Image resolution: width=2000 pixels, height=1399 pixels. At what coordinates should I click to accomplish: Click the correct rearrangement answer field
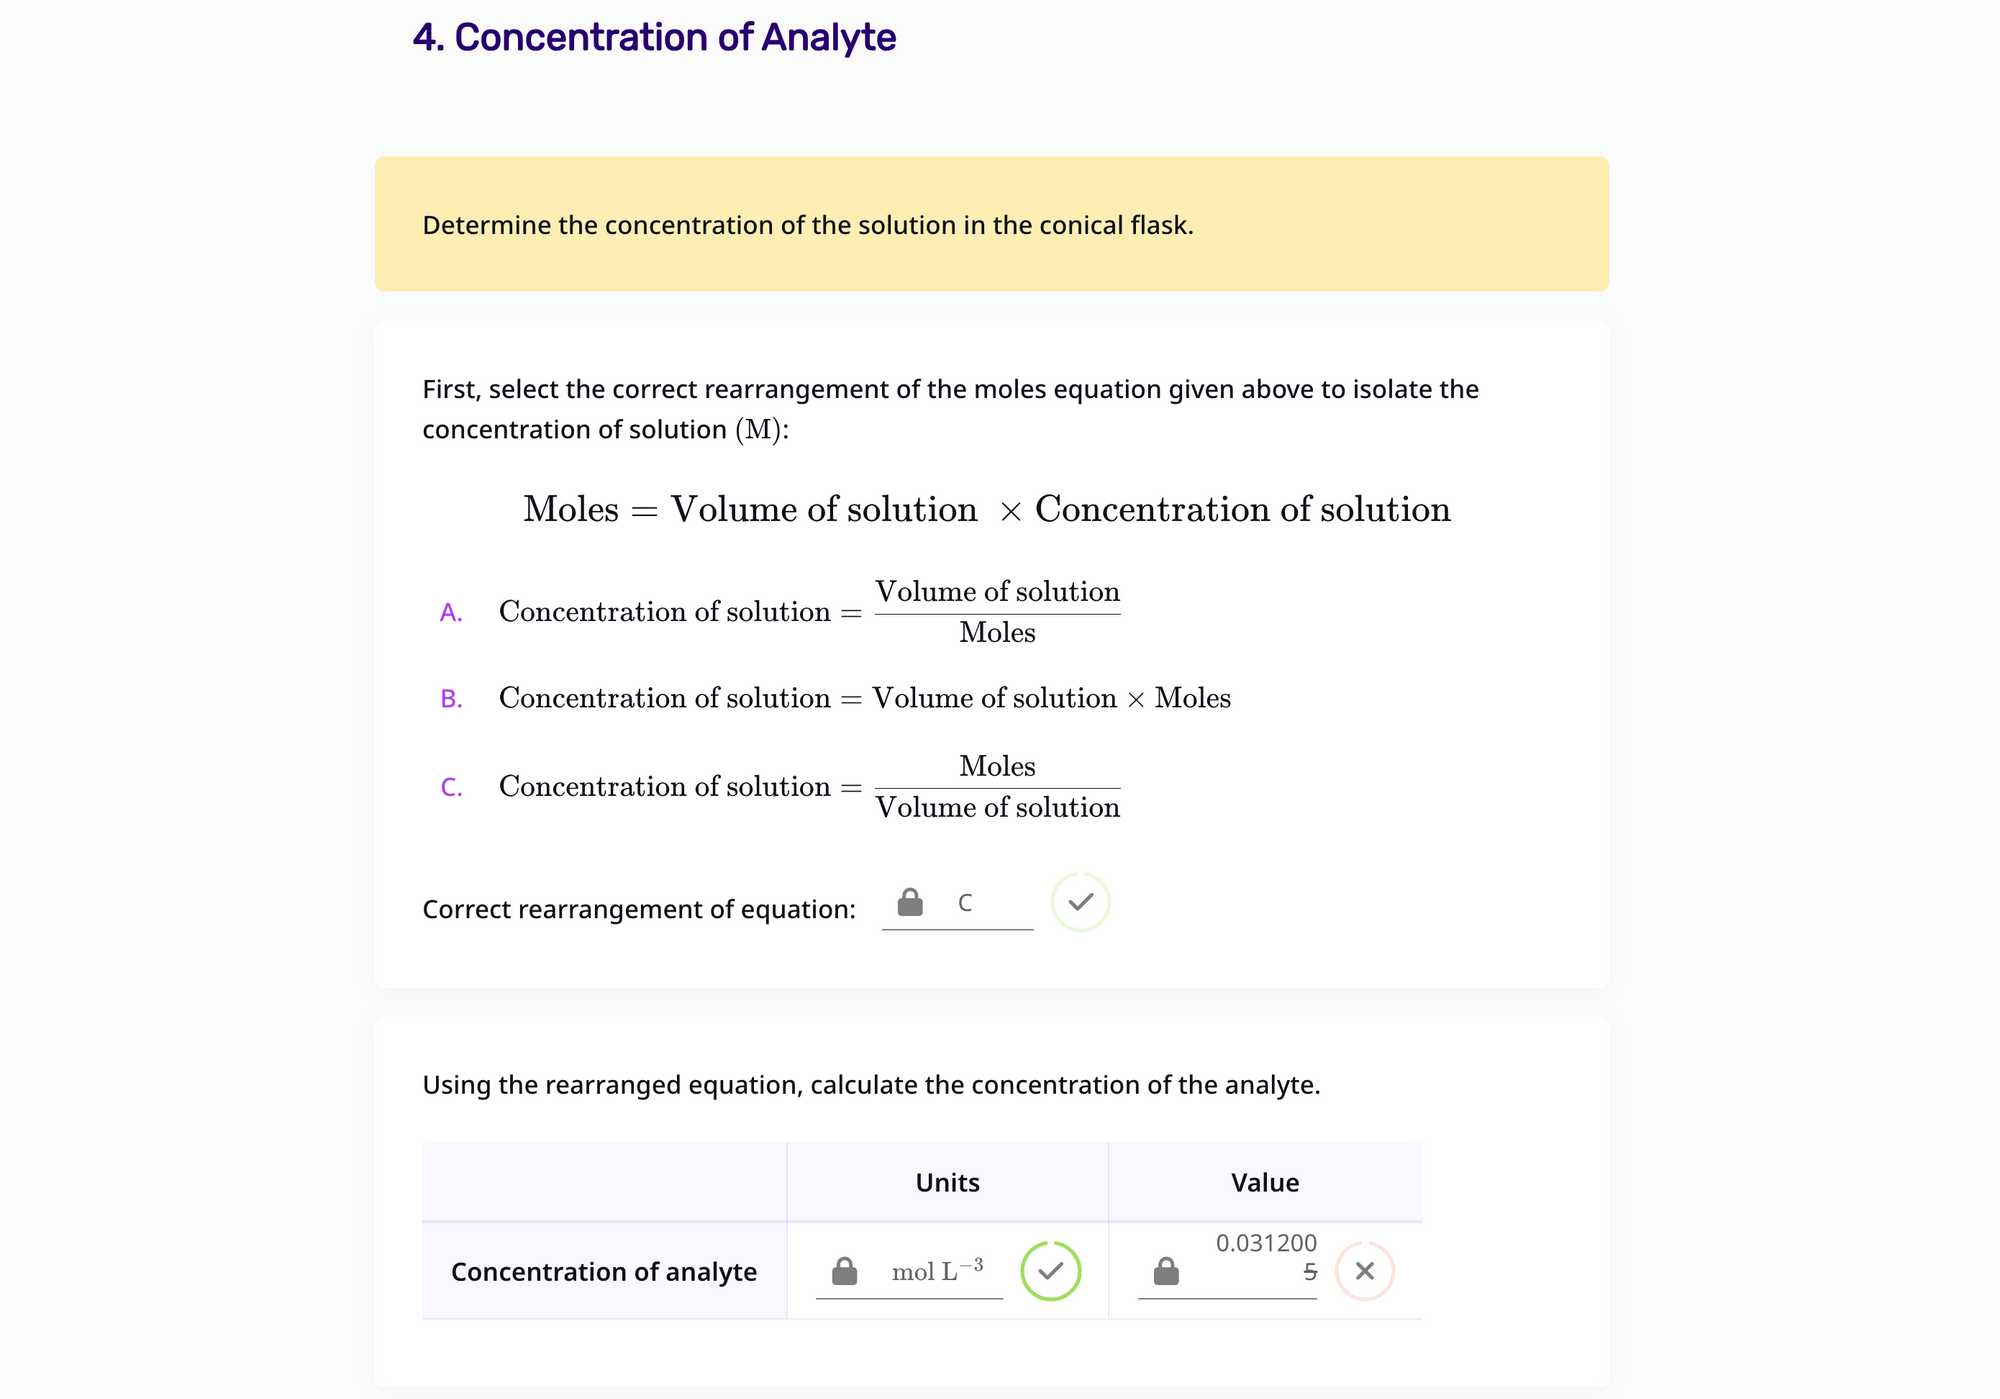click(x=963, y=902)
